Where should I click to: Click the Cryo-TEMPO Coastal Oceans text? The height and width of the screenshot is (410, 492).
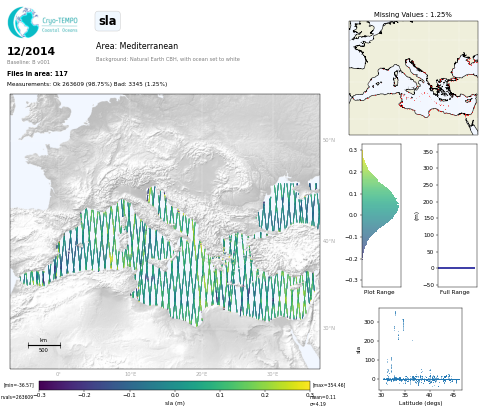pyautogui.click(x=60, y=25)
